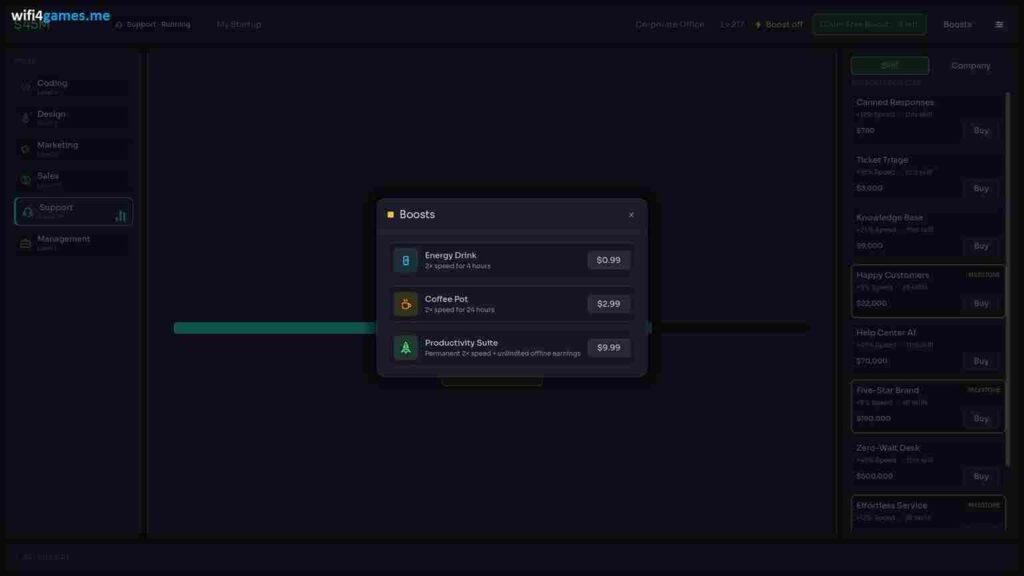
Task: Open the hamburger menu in top bar
Action: coord(999,25)
